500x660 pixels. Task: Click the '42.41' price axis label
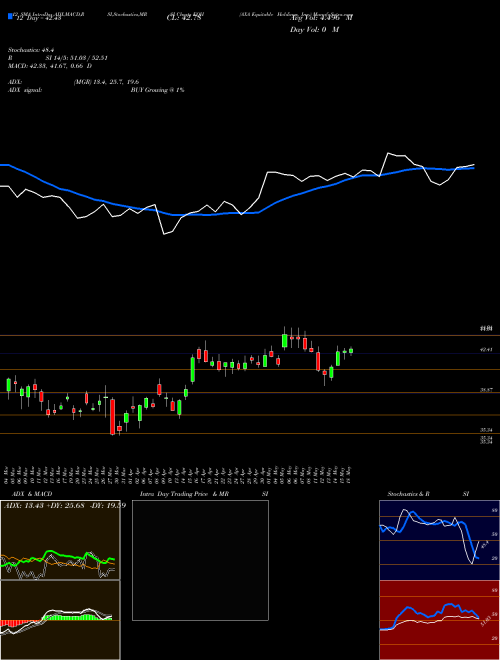coord(486,349)
